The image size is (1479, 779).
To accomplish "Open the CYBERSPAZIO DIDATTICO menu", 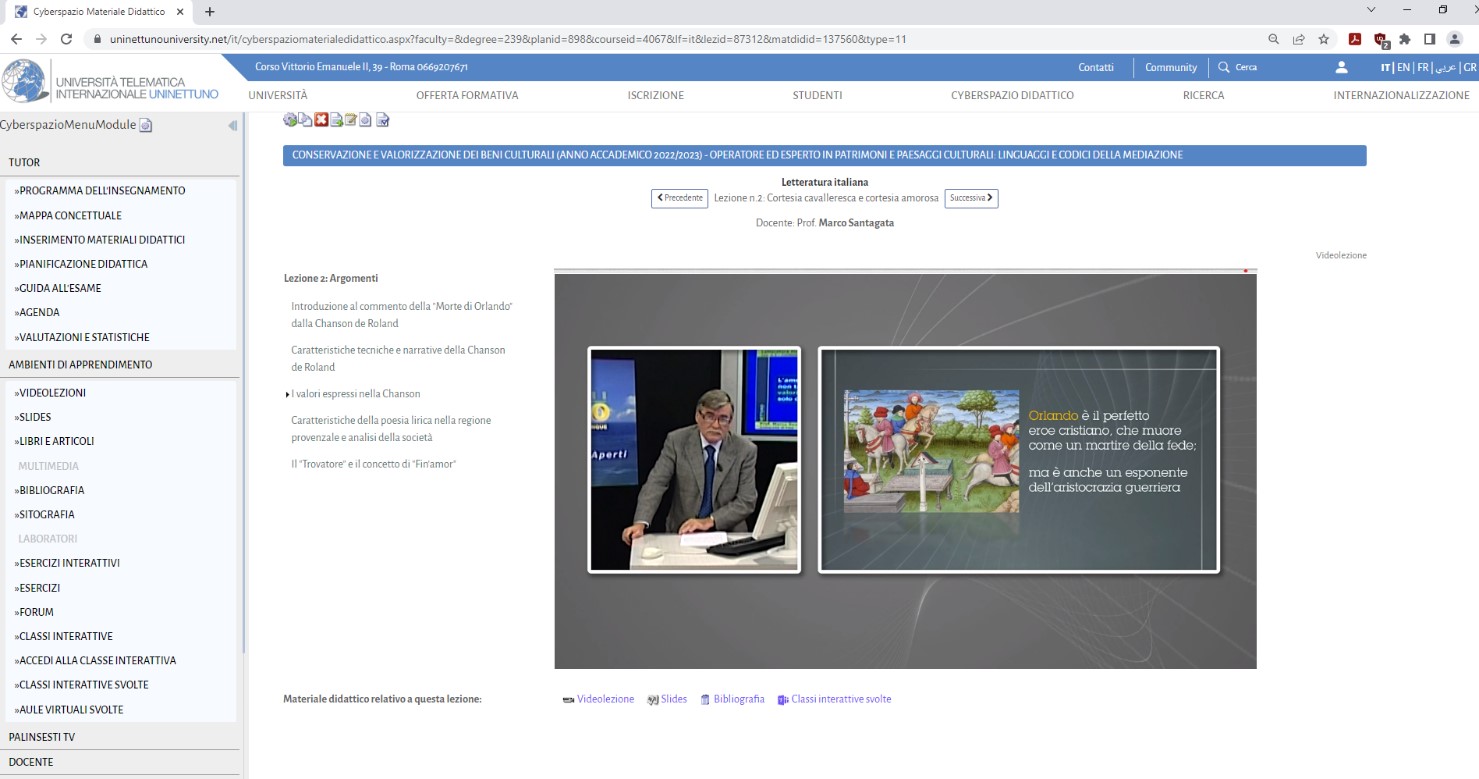I will tap(1012, 96).
